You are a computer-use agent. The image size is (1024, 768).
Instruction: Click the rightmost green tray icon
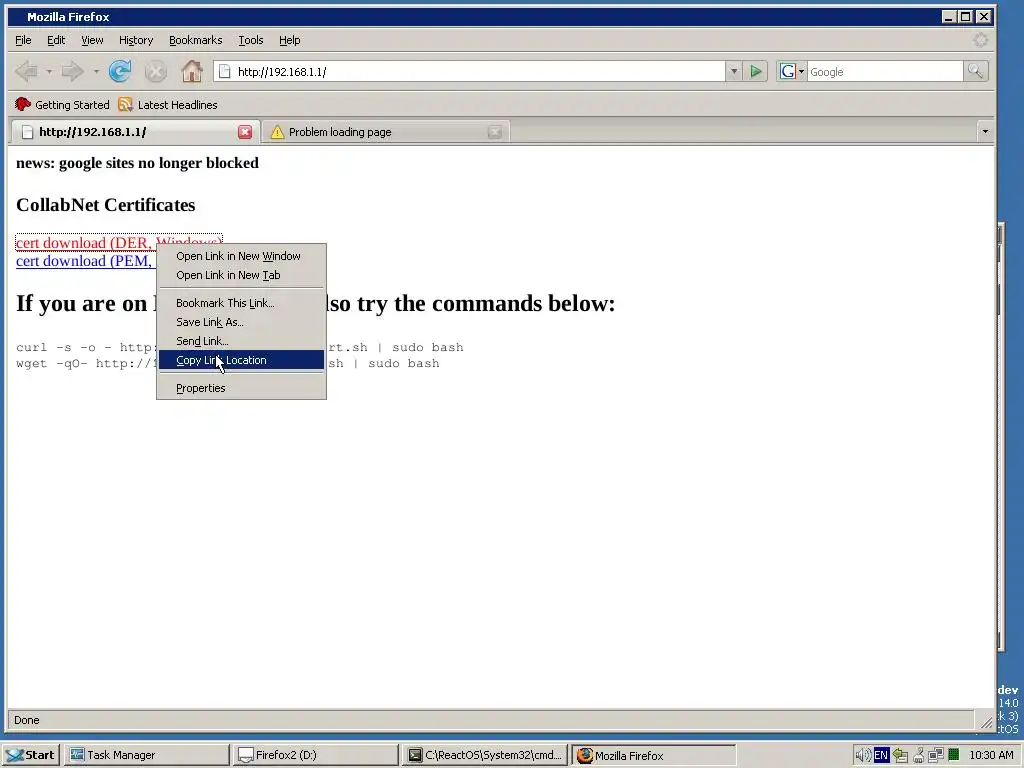(x=954, y=755)
